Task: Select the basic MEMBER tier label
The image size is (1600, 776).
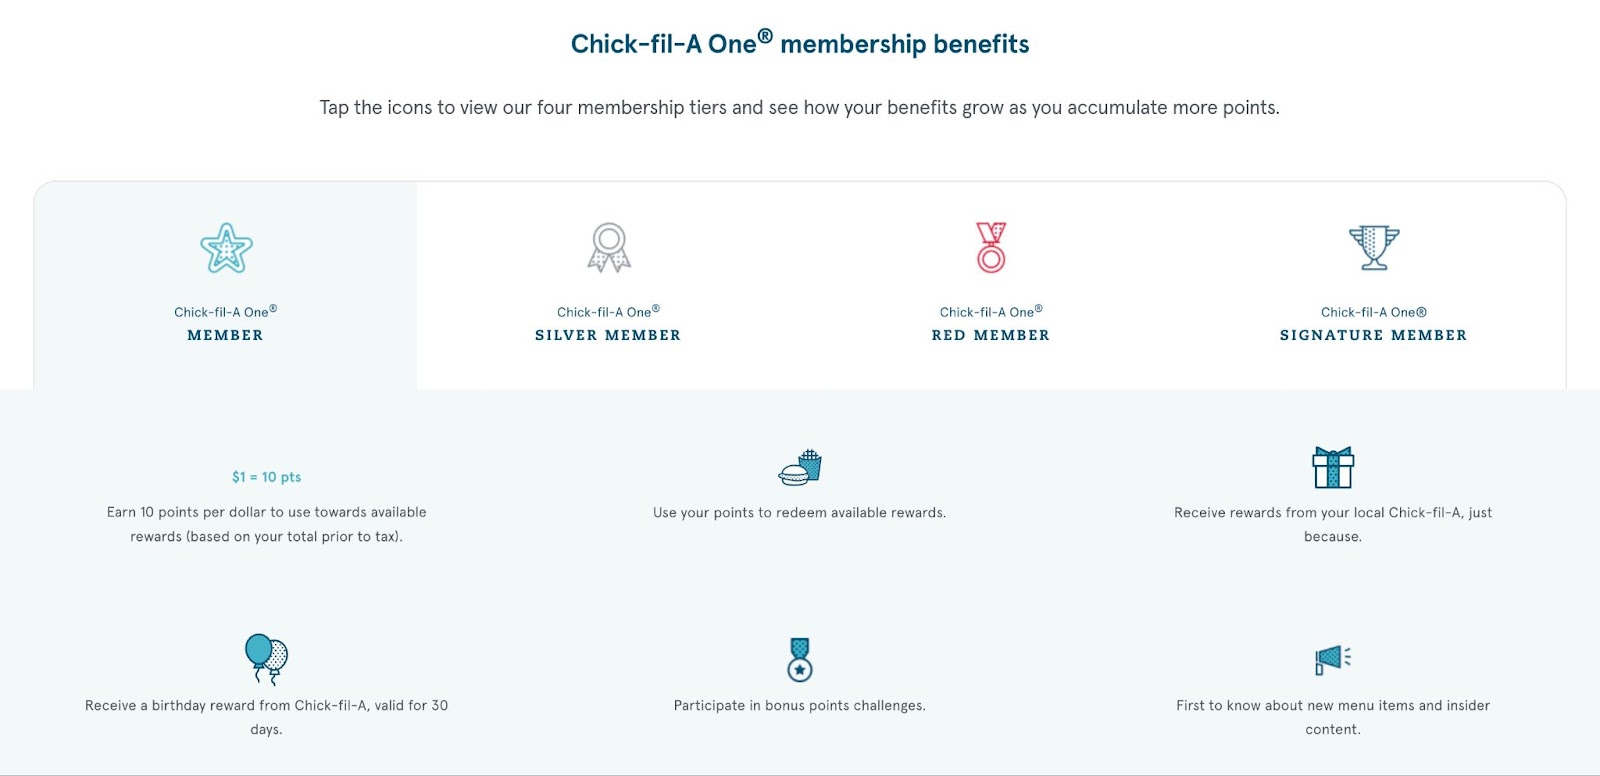Action: click(x=226, y=335)
